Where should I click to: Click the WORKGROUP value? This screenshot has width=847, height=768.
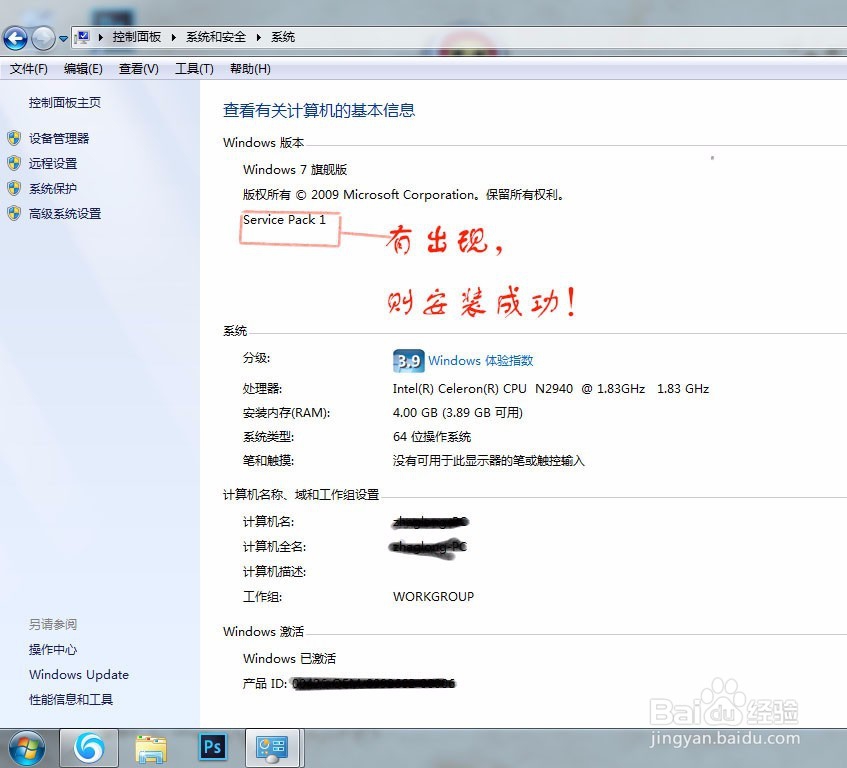(433, 596)
